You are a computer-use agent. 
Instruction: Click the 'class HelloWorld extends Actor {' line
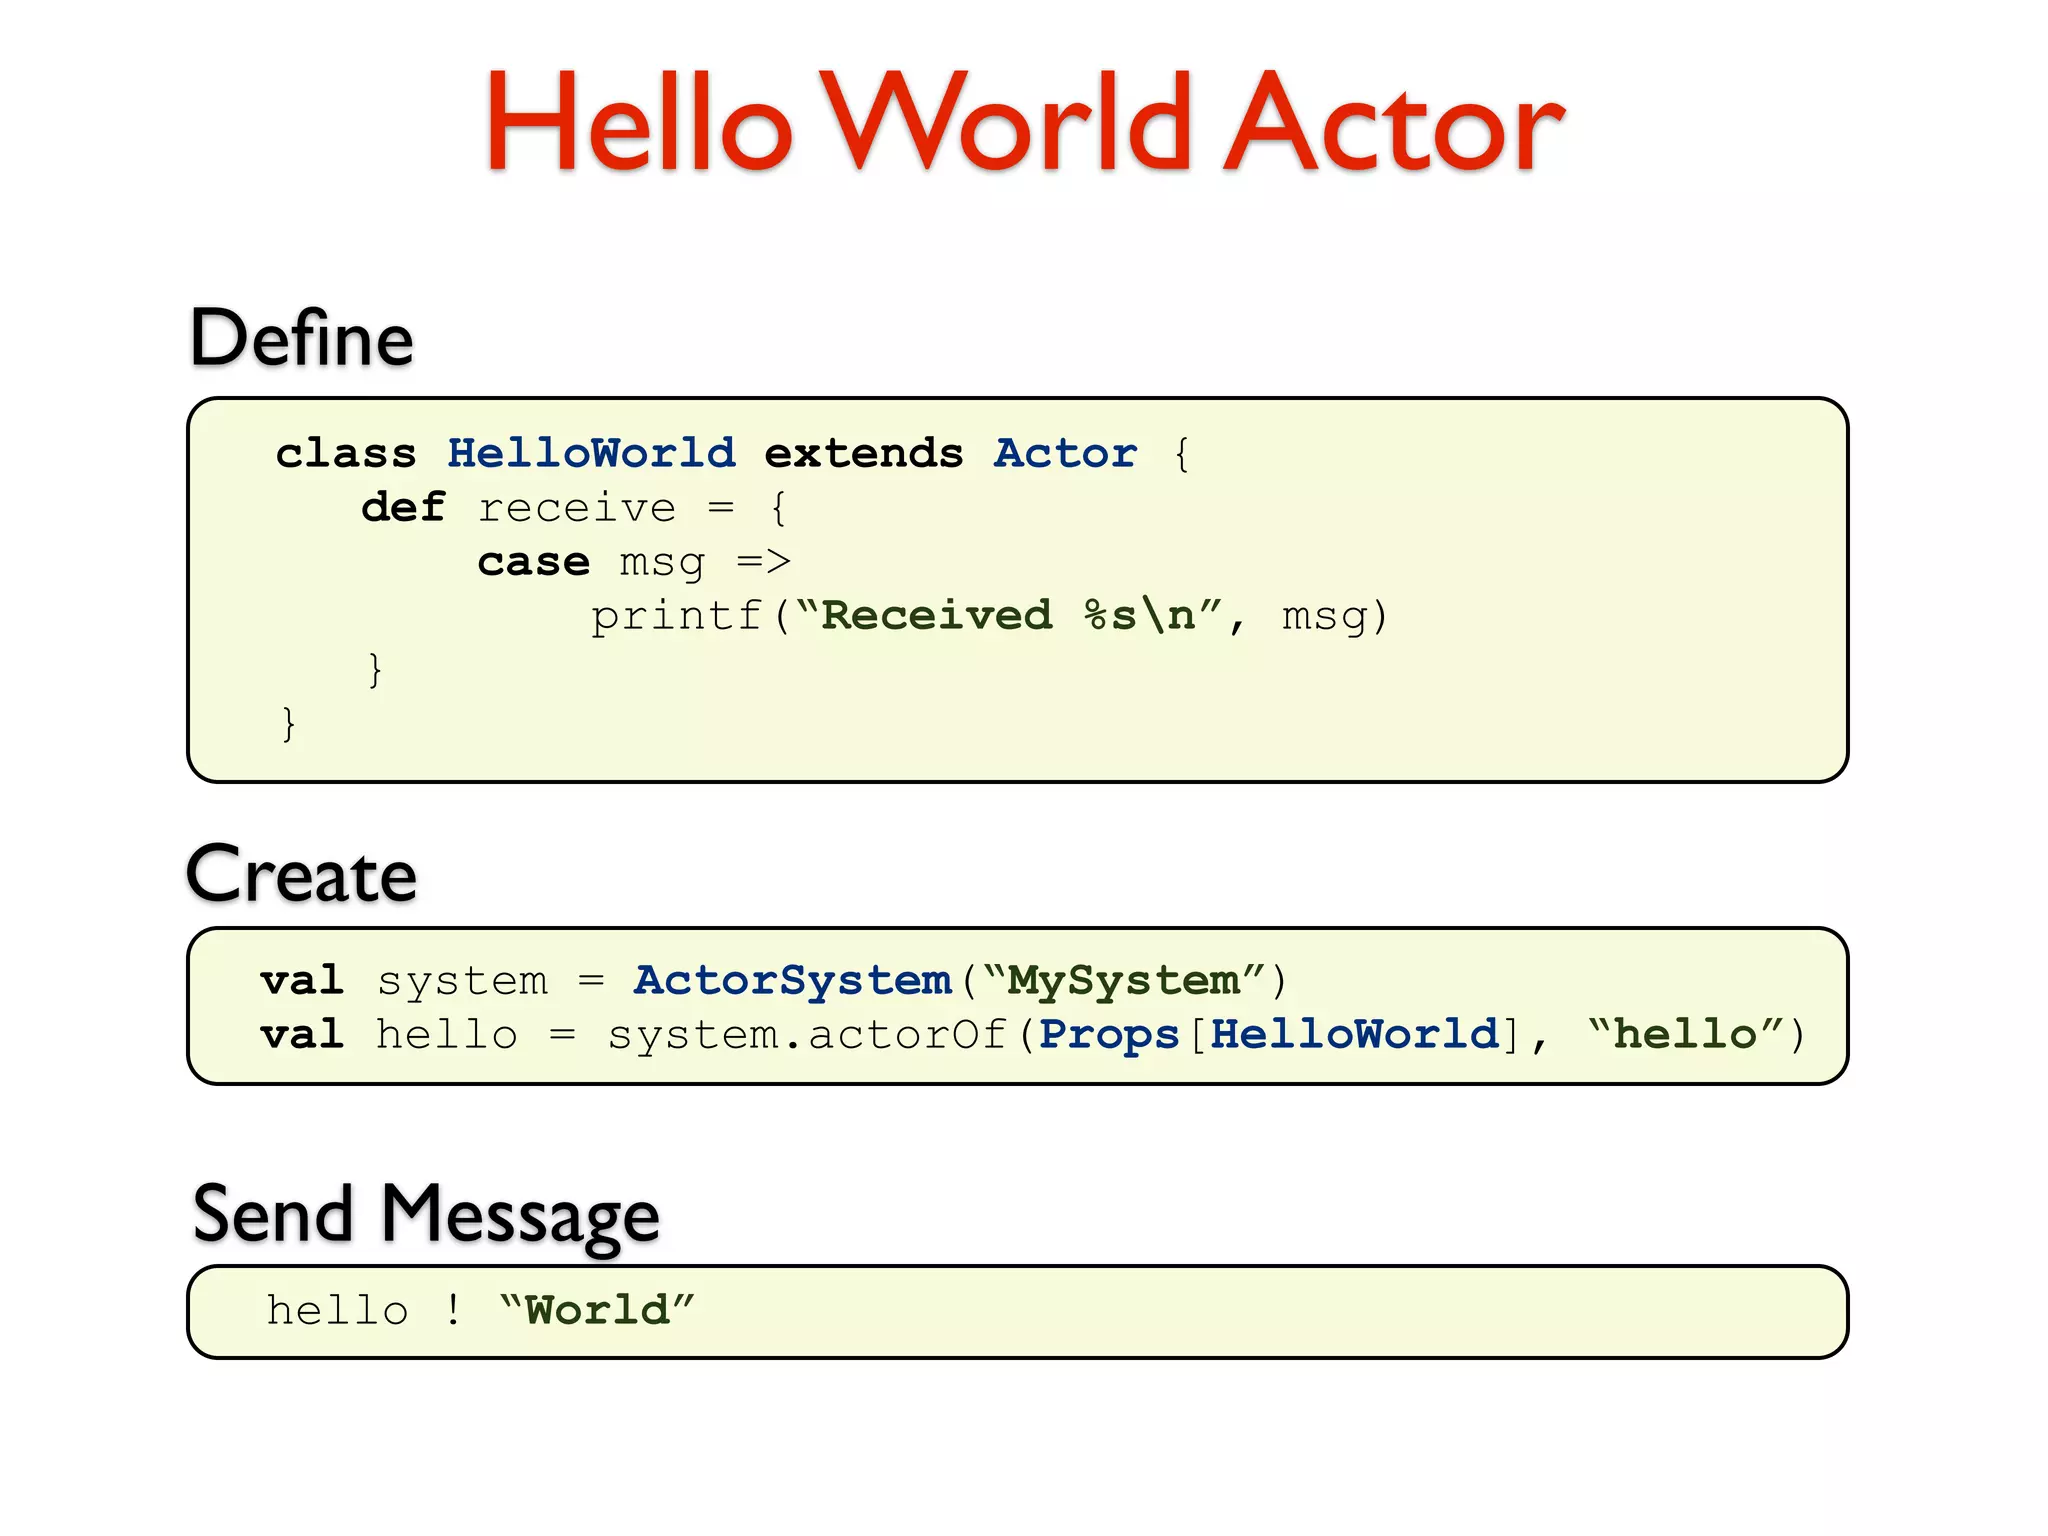[733, 453]
